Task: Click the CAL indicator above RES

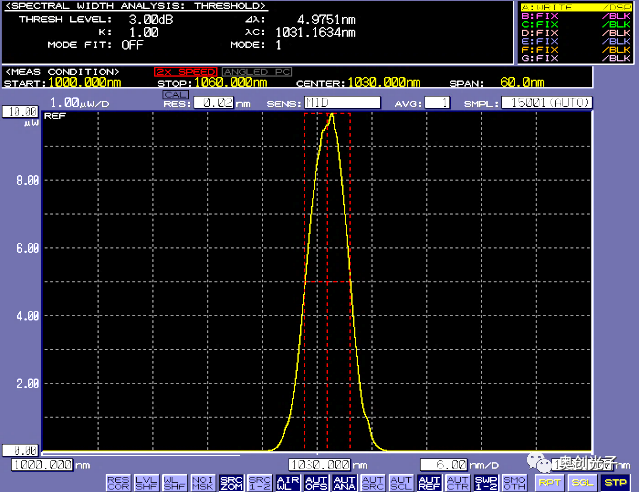Action: (176, 95)
